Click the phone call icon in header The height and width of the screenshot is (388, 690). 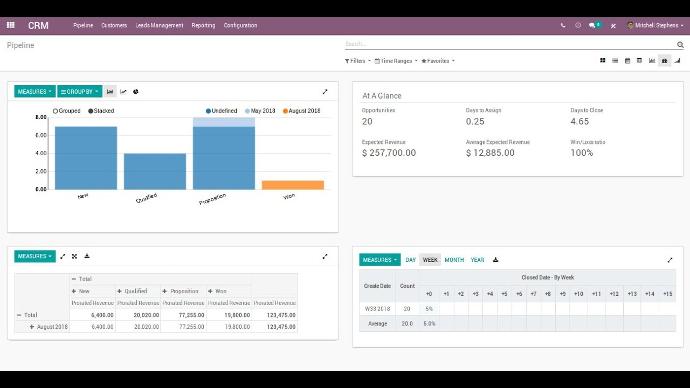click(x=563, y=26)
